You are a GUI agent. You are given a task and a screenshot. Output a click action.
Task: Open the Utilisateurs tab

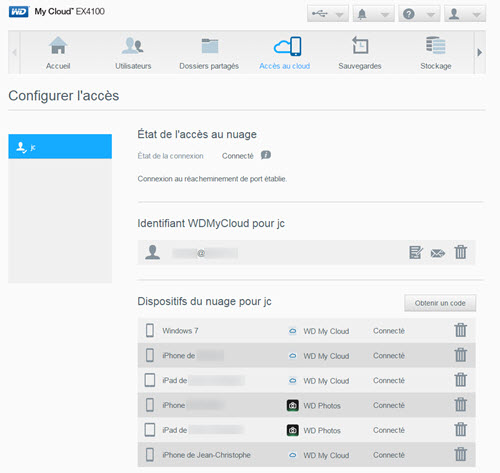[133, 53]
